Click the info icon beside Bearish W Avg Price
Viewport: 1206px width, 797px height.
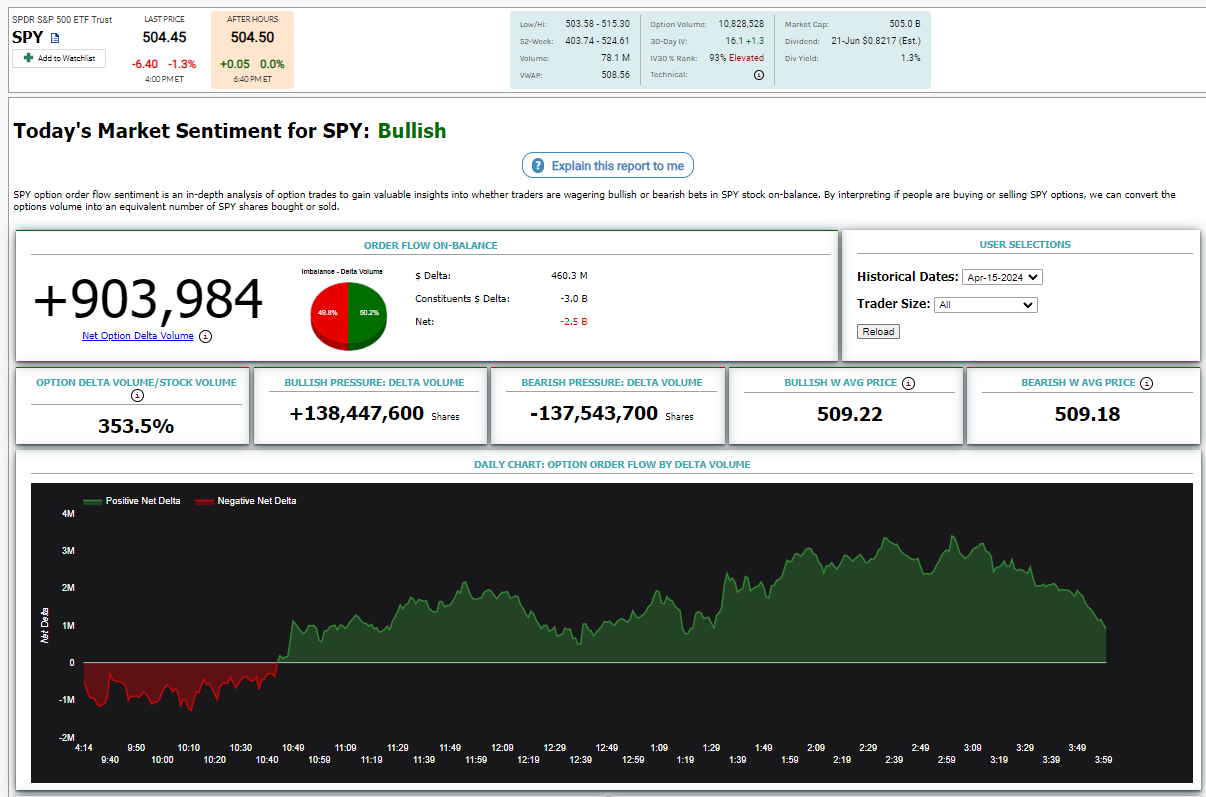point(1146,383)
